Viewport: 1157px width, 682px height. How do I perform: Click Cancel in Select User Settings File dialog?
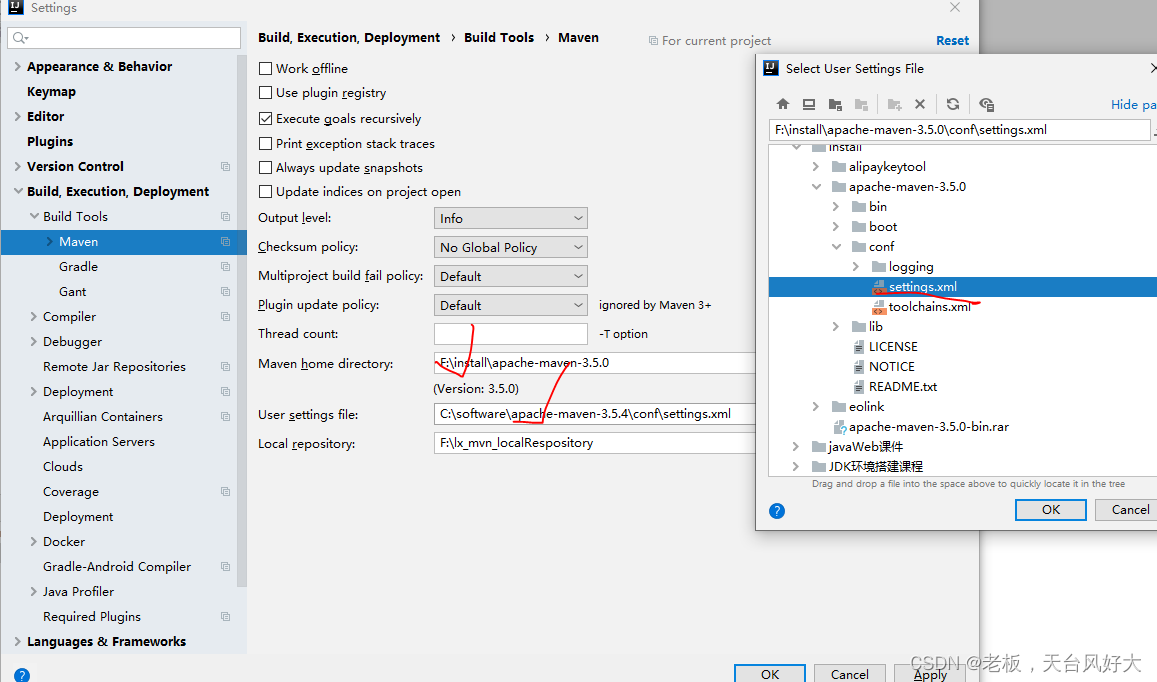pyautogui.click(x=1129, y=510)
